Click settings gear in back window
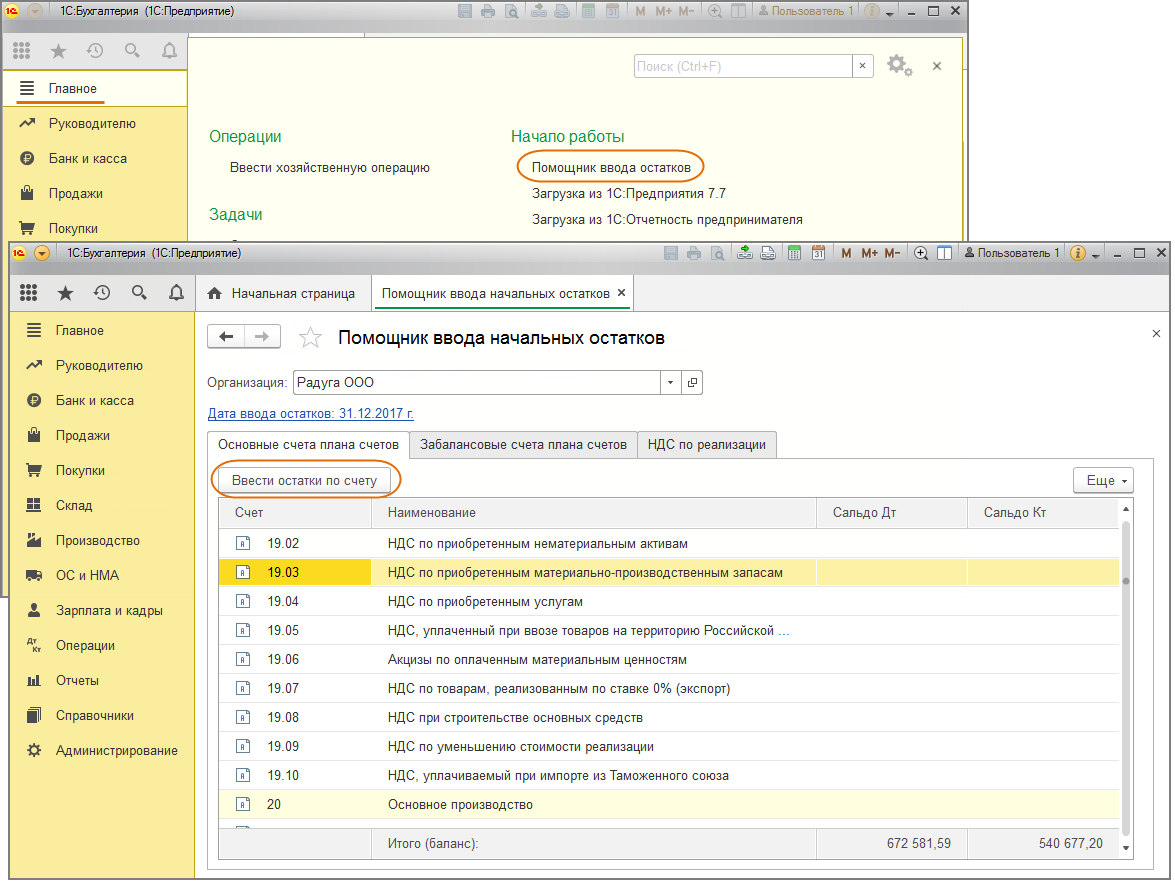The image size is (1175, 881). pos(898,66)
